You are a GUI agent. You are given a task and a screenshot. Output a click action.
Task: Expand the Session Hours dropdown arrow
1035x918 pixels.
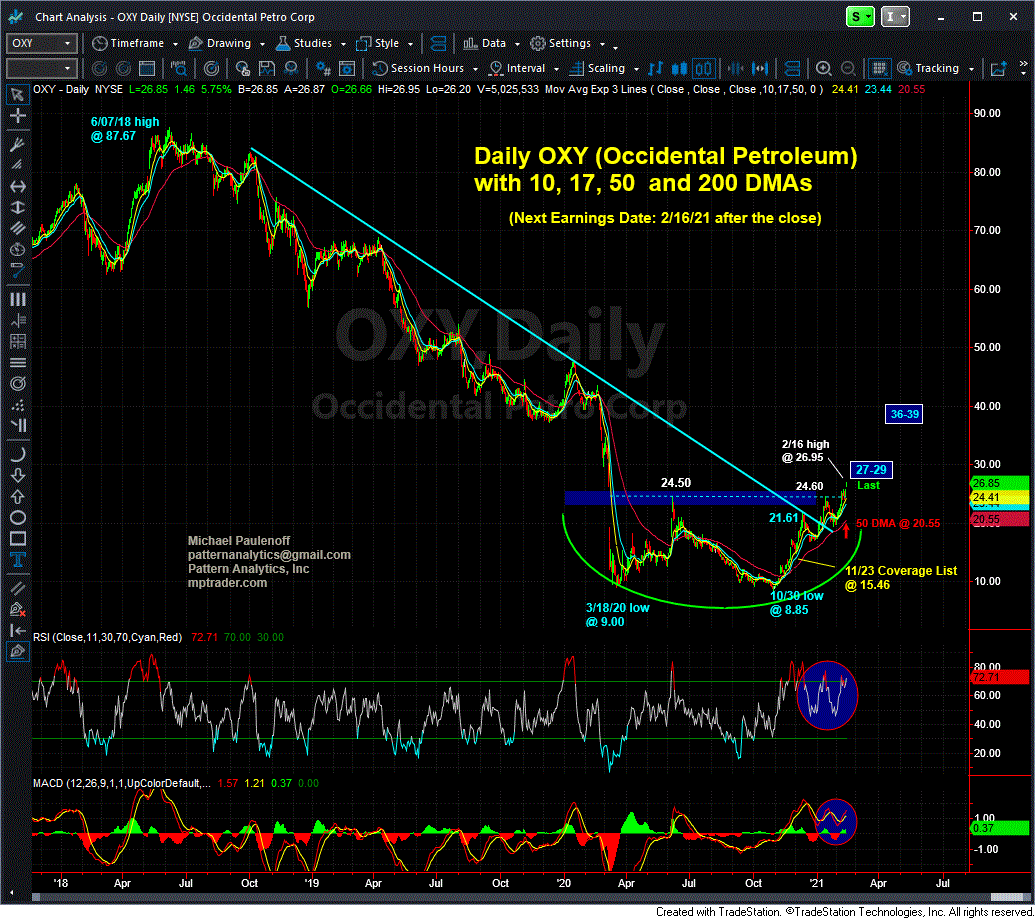click(475, 69)
